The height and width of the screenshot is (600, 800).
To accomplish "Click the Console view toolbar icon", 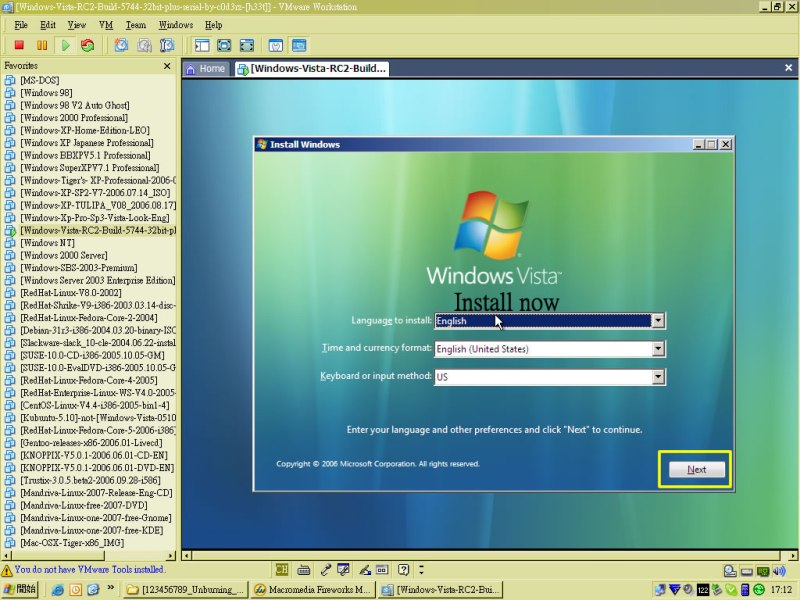I will (299, 45).
